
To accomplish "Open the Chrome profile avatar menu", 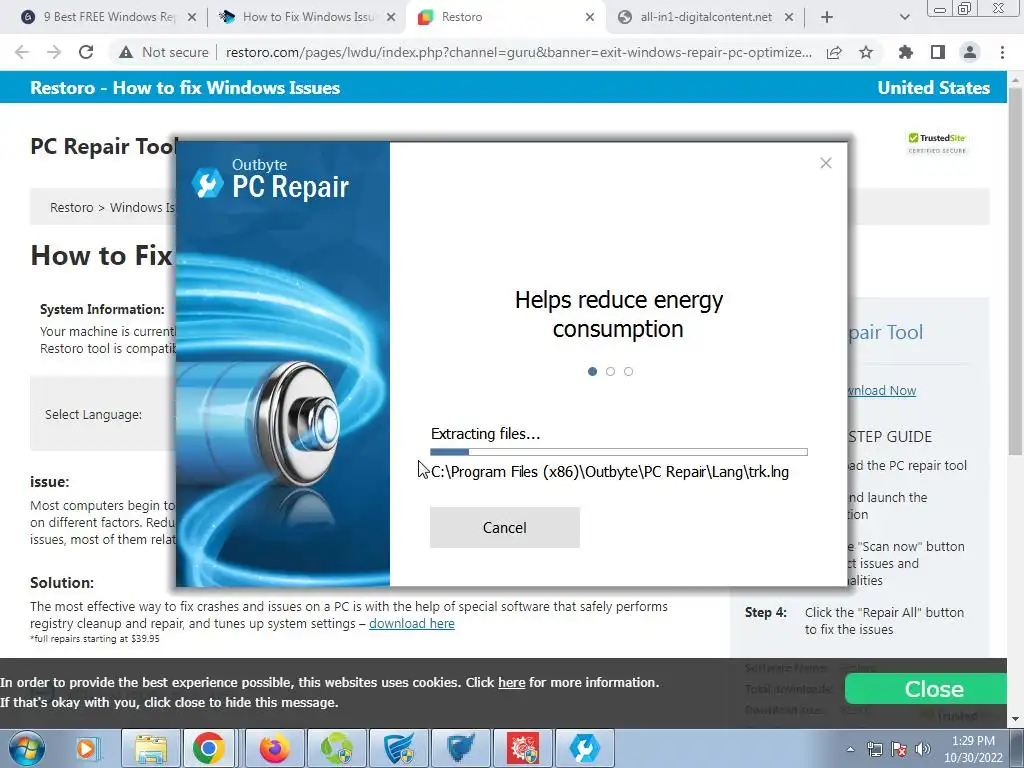I will pyautogui.click(x=970, y=52).
